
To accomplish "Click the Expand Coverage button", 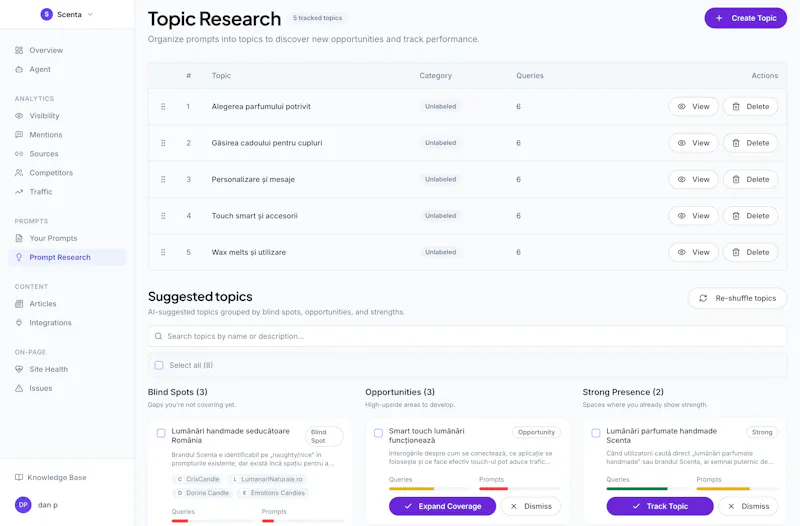I will [x=442, y=506].
